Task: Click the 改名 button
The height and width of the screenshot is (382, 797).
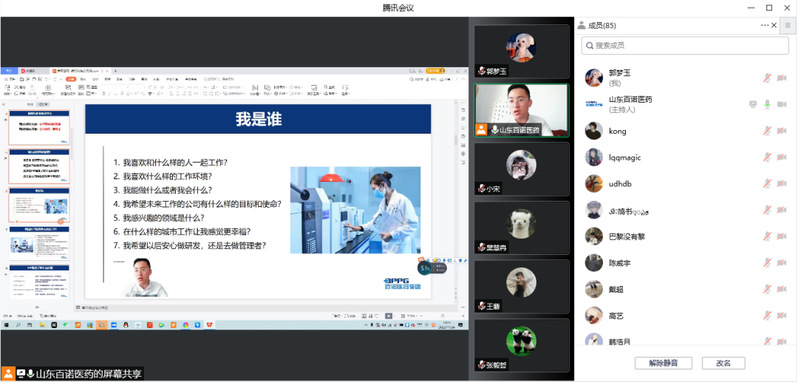Action: click(x=723, y=363)
